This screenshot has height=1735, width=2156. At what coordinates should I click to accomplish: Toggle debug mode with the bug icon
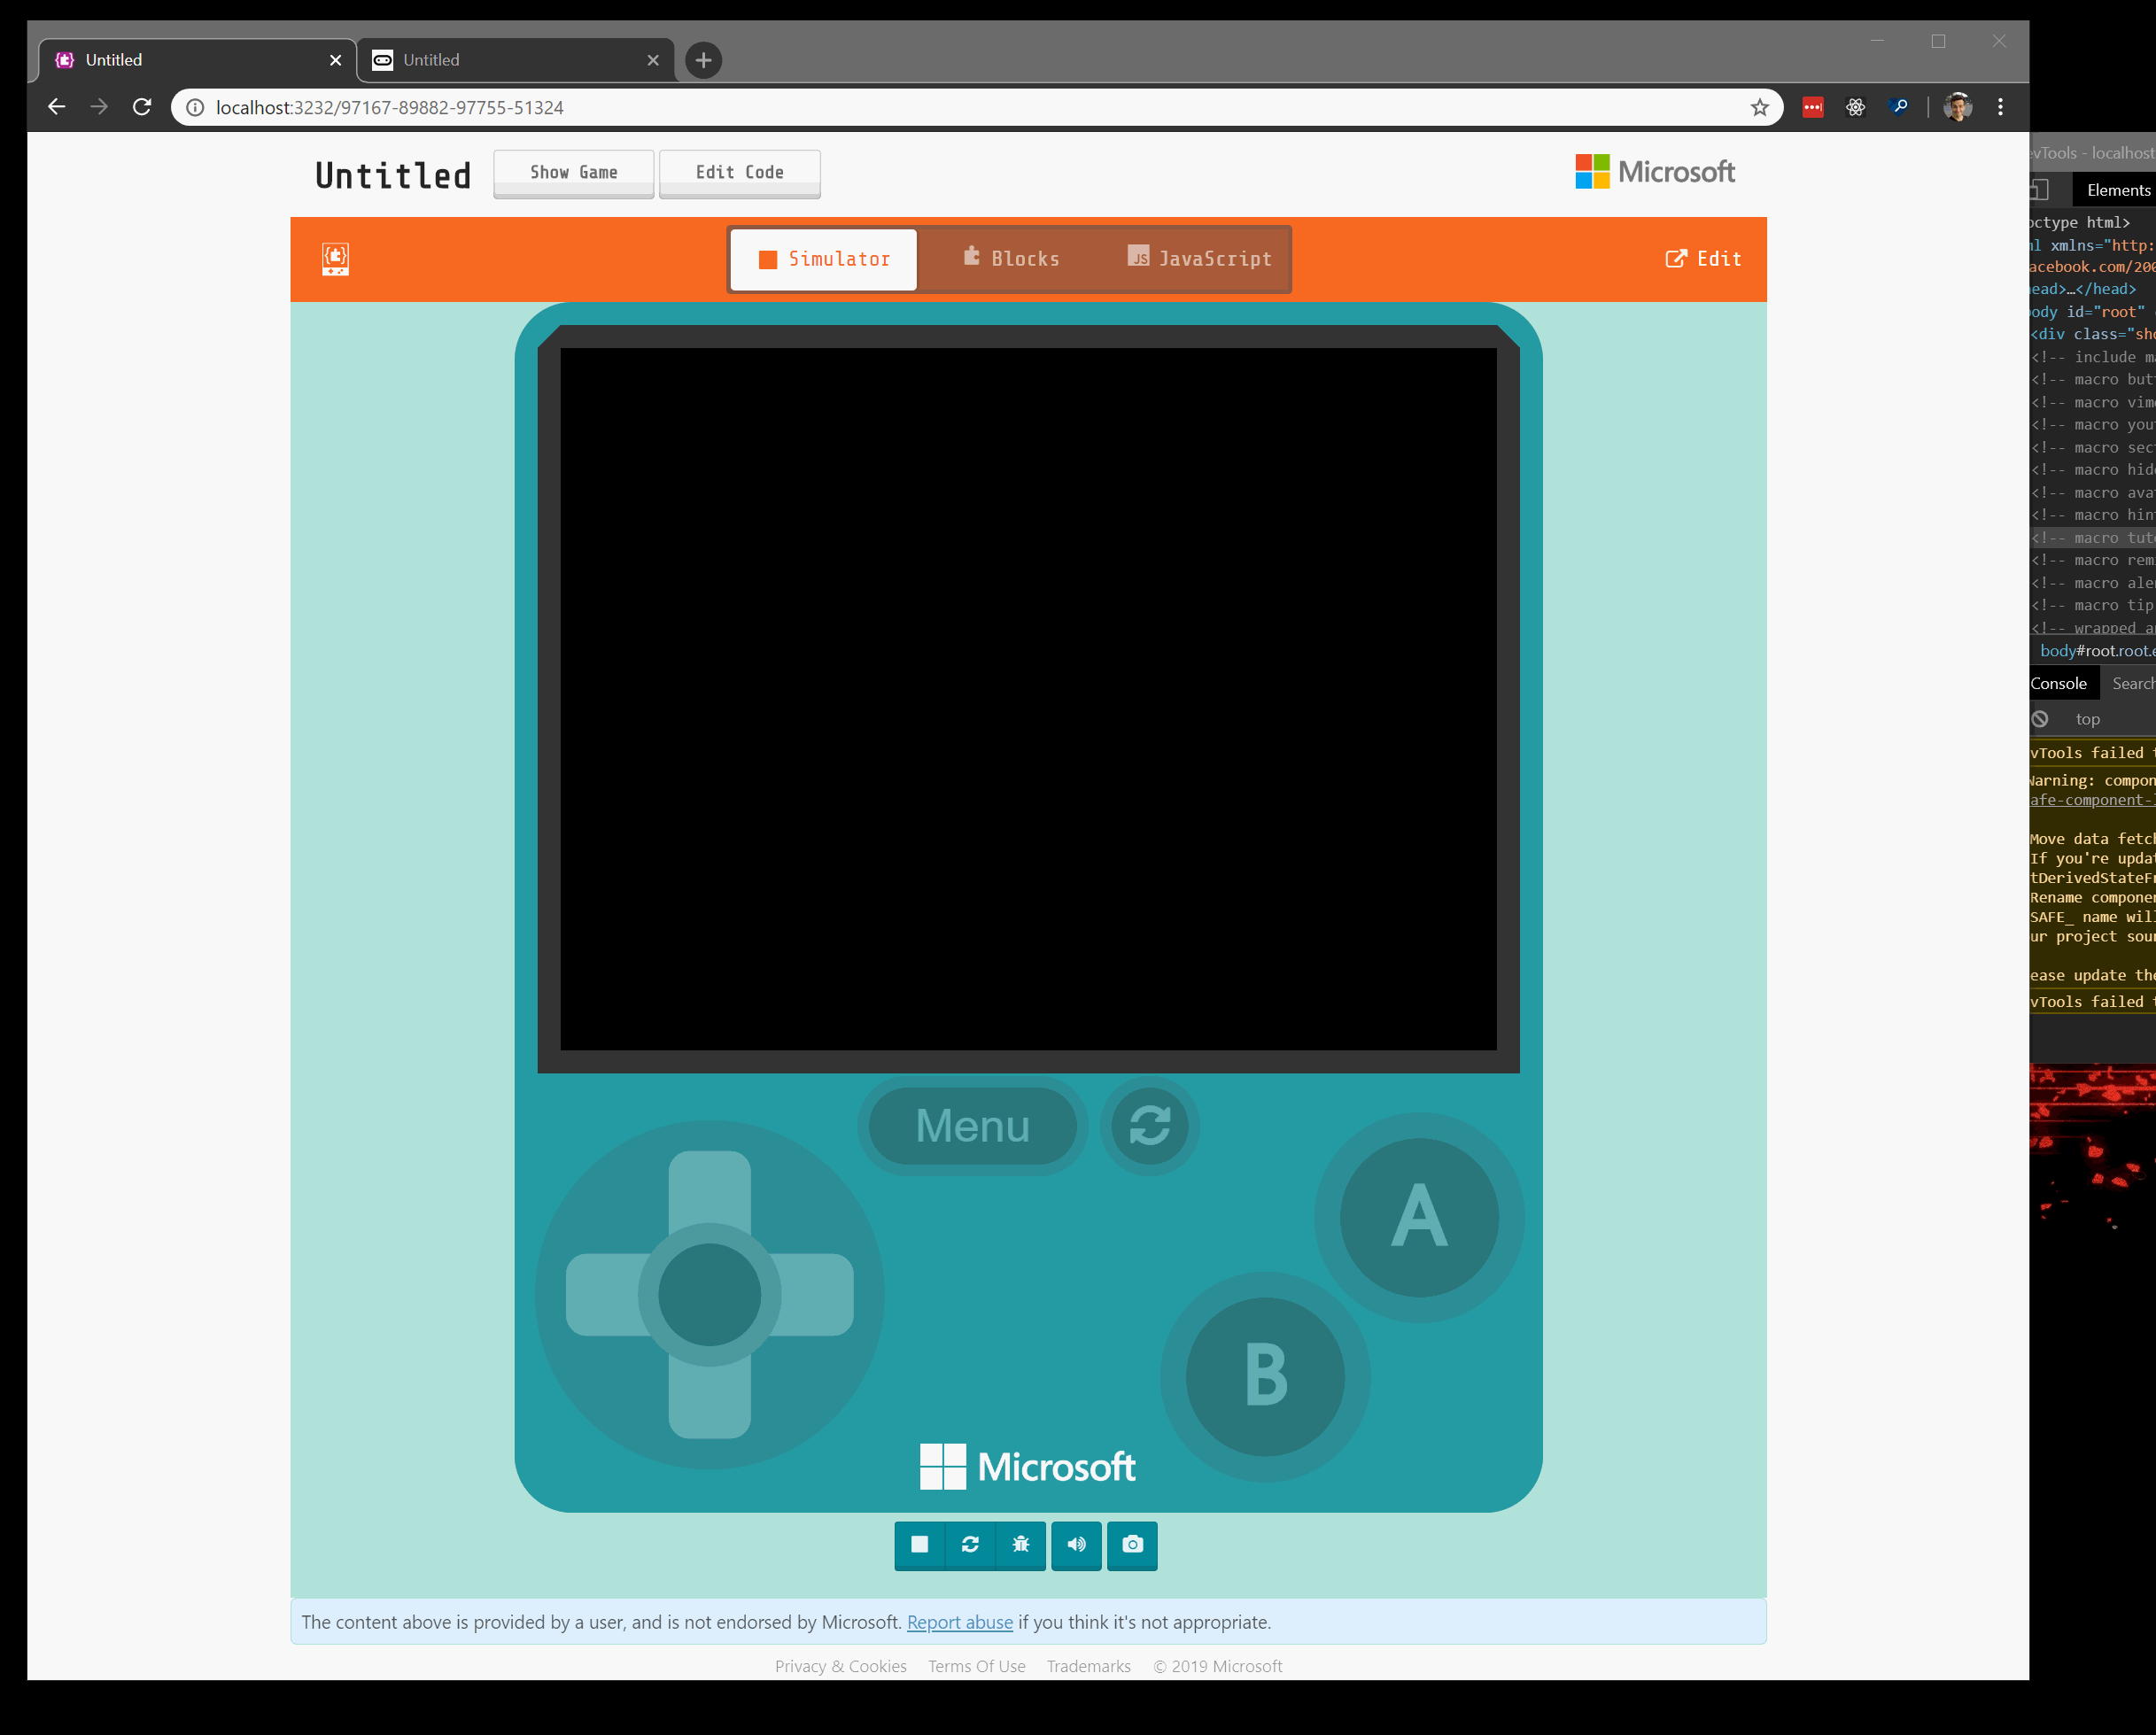click(x=1020, y=1544)
